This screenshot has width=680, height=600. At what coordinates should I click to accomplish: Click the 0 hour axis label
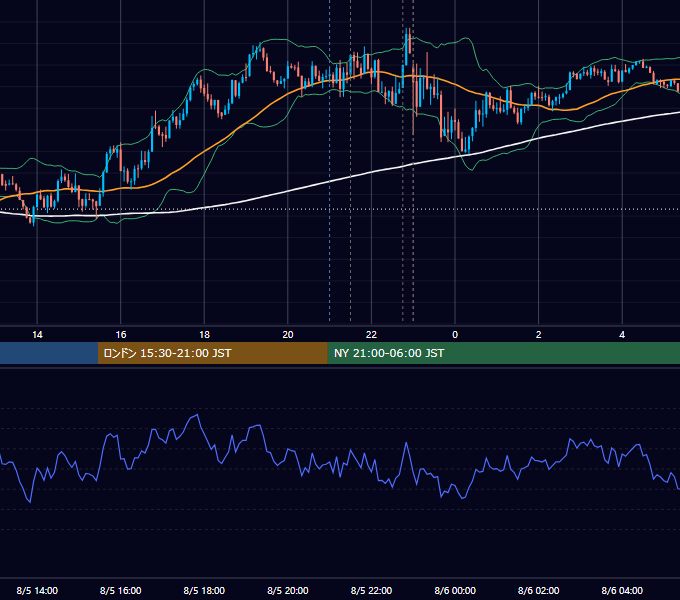point(455,335)
